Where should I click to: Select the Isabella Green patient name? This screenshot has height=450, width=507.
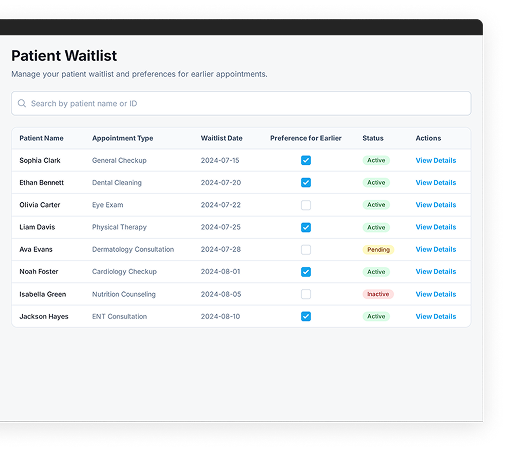(x=43, y=294)
